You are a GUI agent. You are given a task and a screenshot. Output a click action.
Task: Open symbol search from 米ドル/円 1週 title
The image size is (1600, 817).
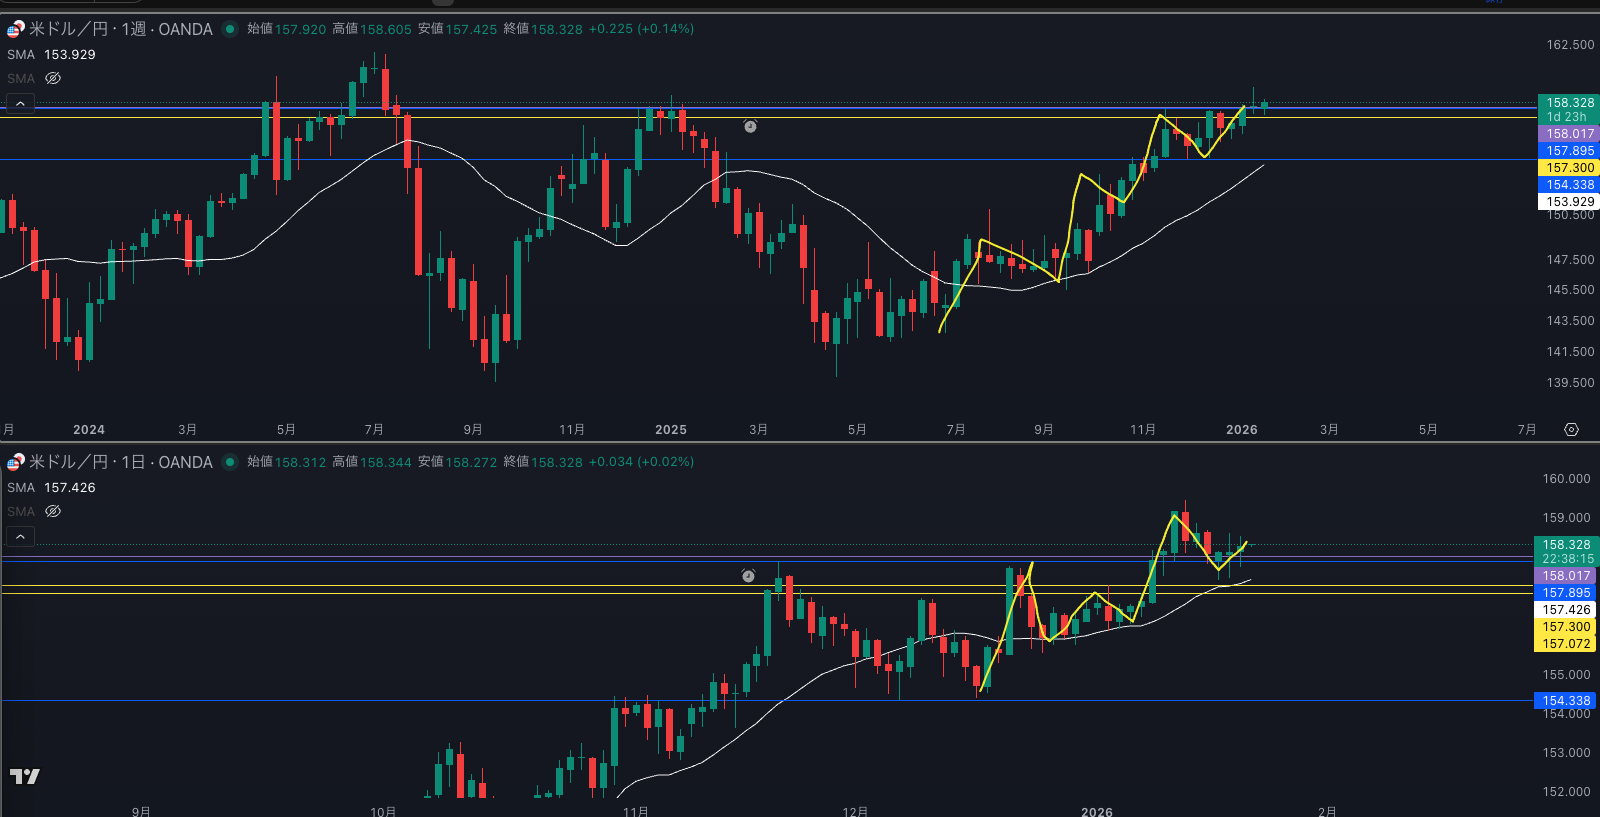pyautogui.click(x=120, y=29)
